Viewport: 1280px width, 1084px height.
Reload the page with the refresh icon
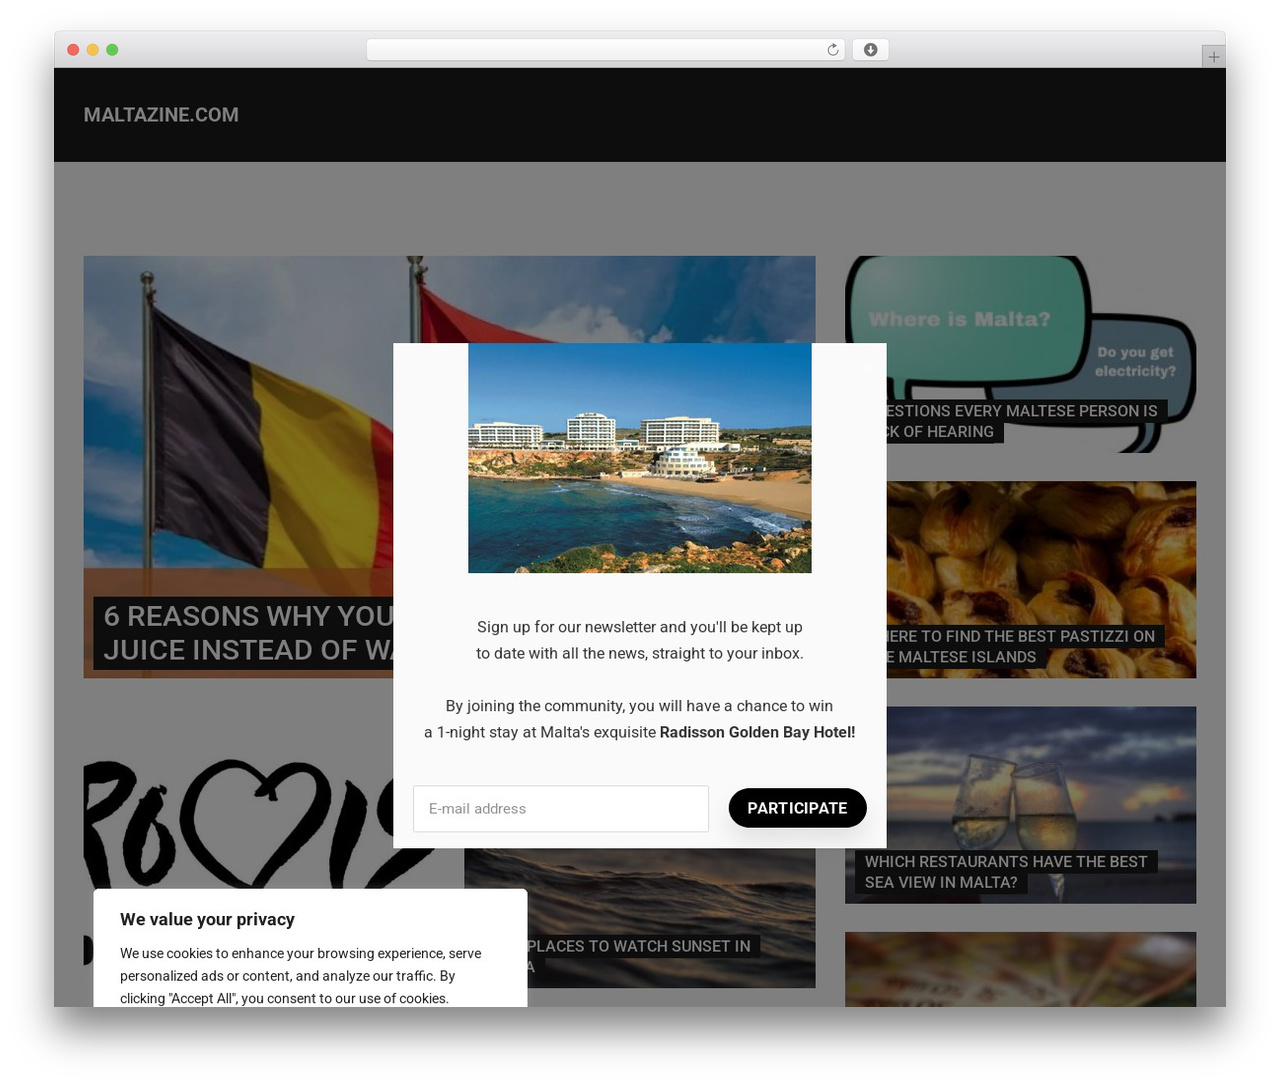[832, 50]
